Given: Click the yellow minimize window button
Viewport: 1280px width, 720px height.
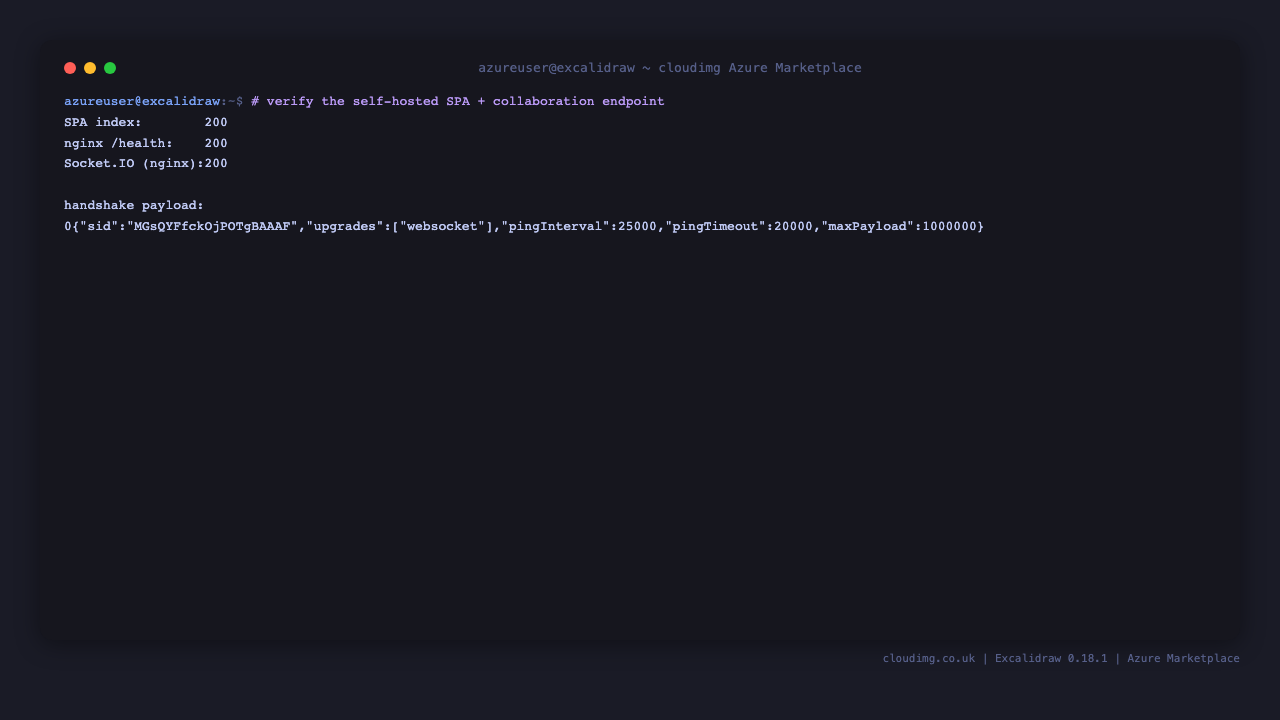Looking at the screenshot, I should tap(90, 68).
